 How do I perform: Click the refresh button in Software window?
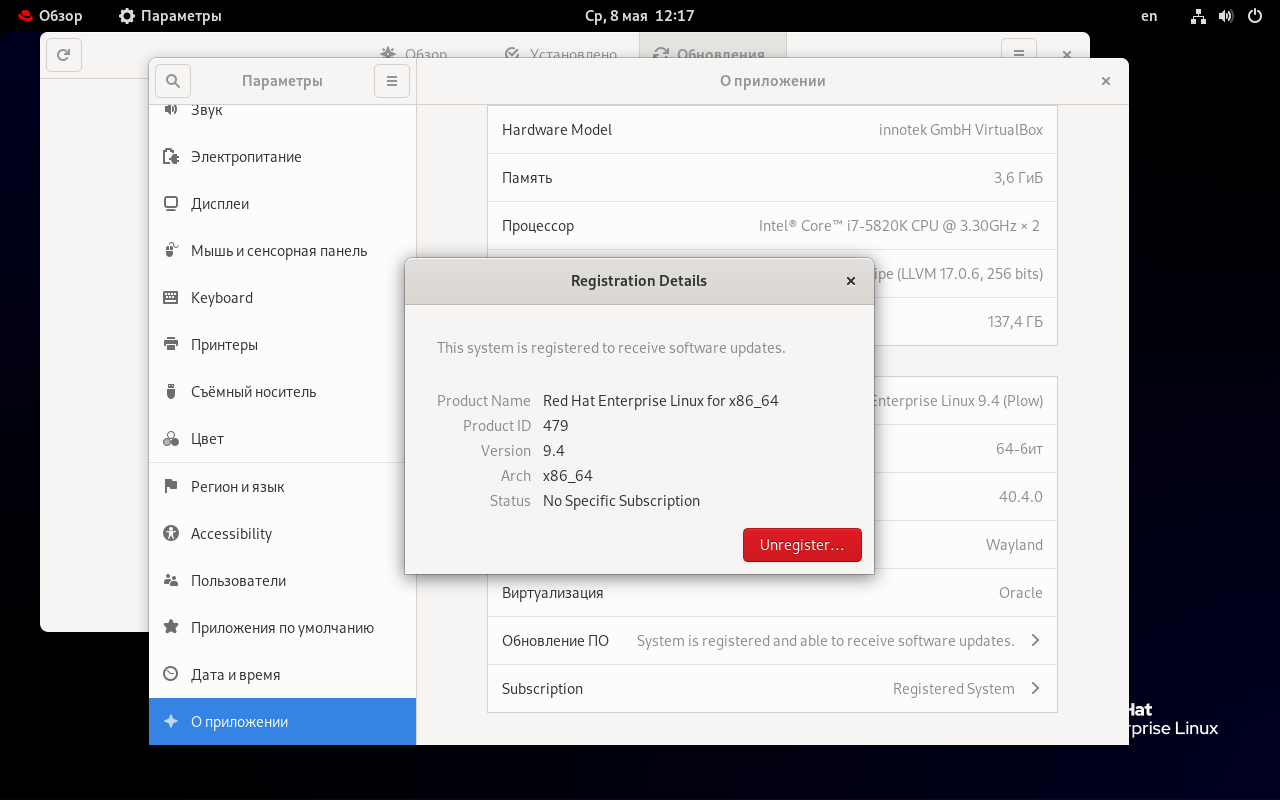pyautogui.click(x=64, y=55)
